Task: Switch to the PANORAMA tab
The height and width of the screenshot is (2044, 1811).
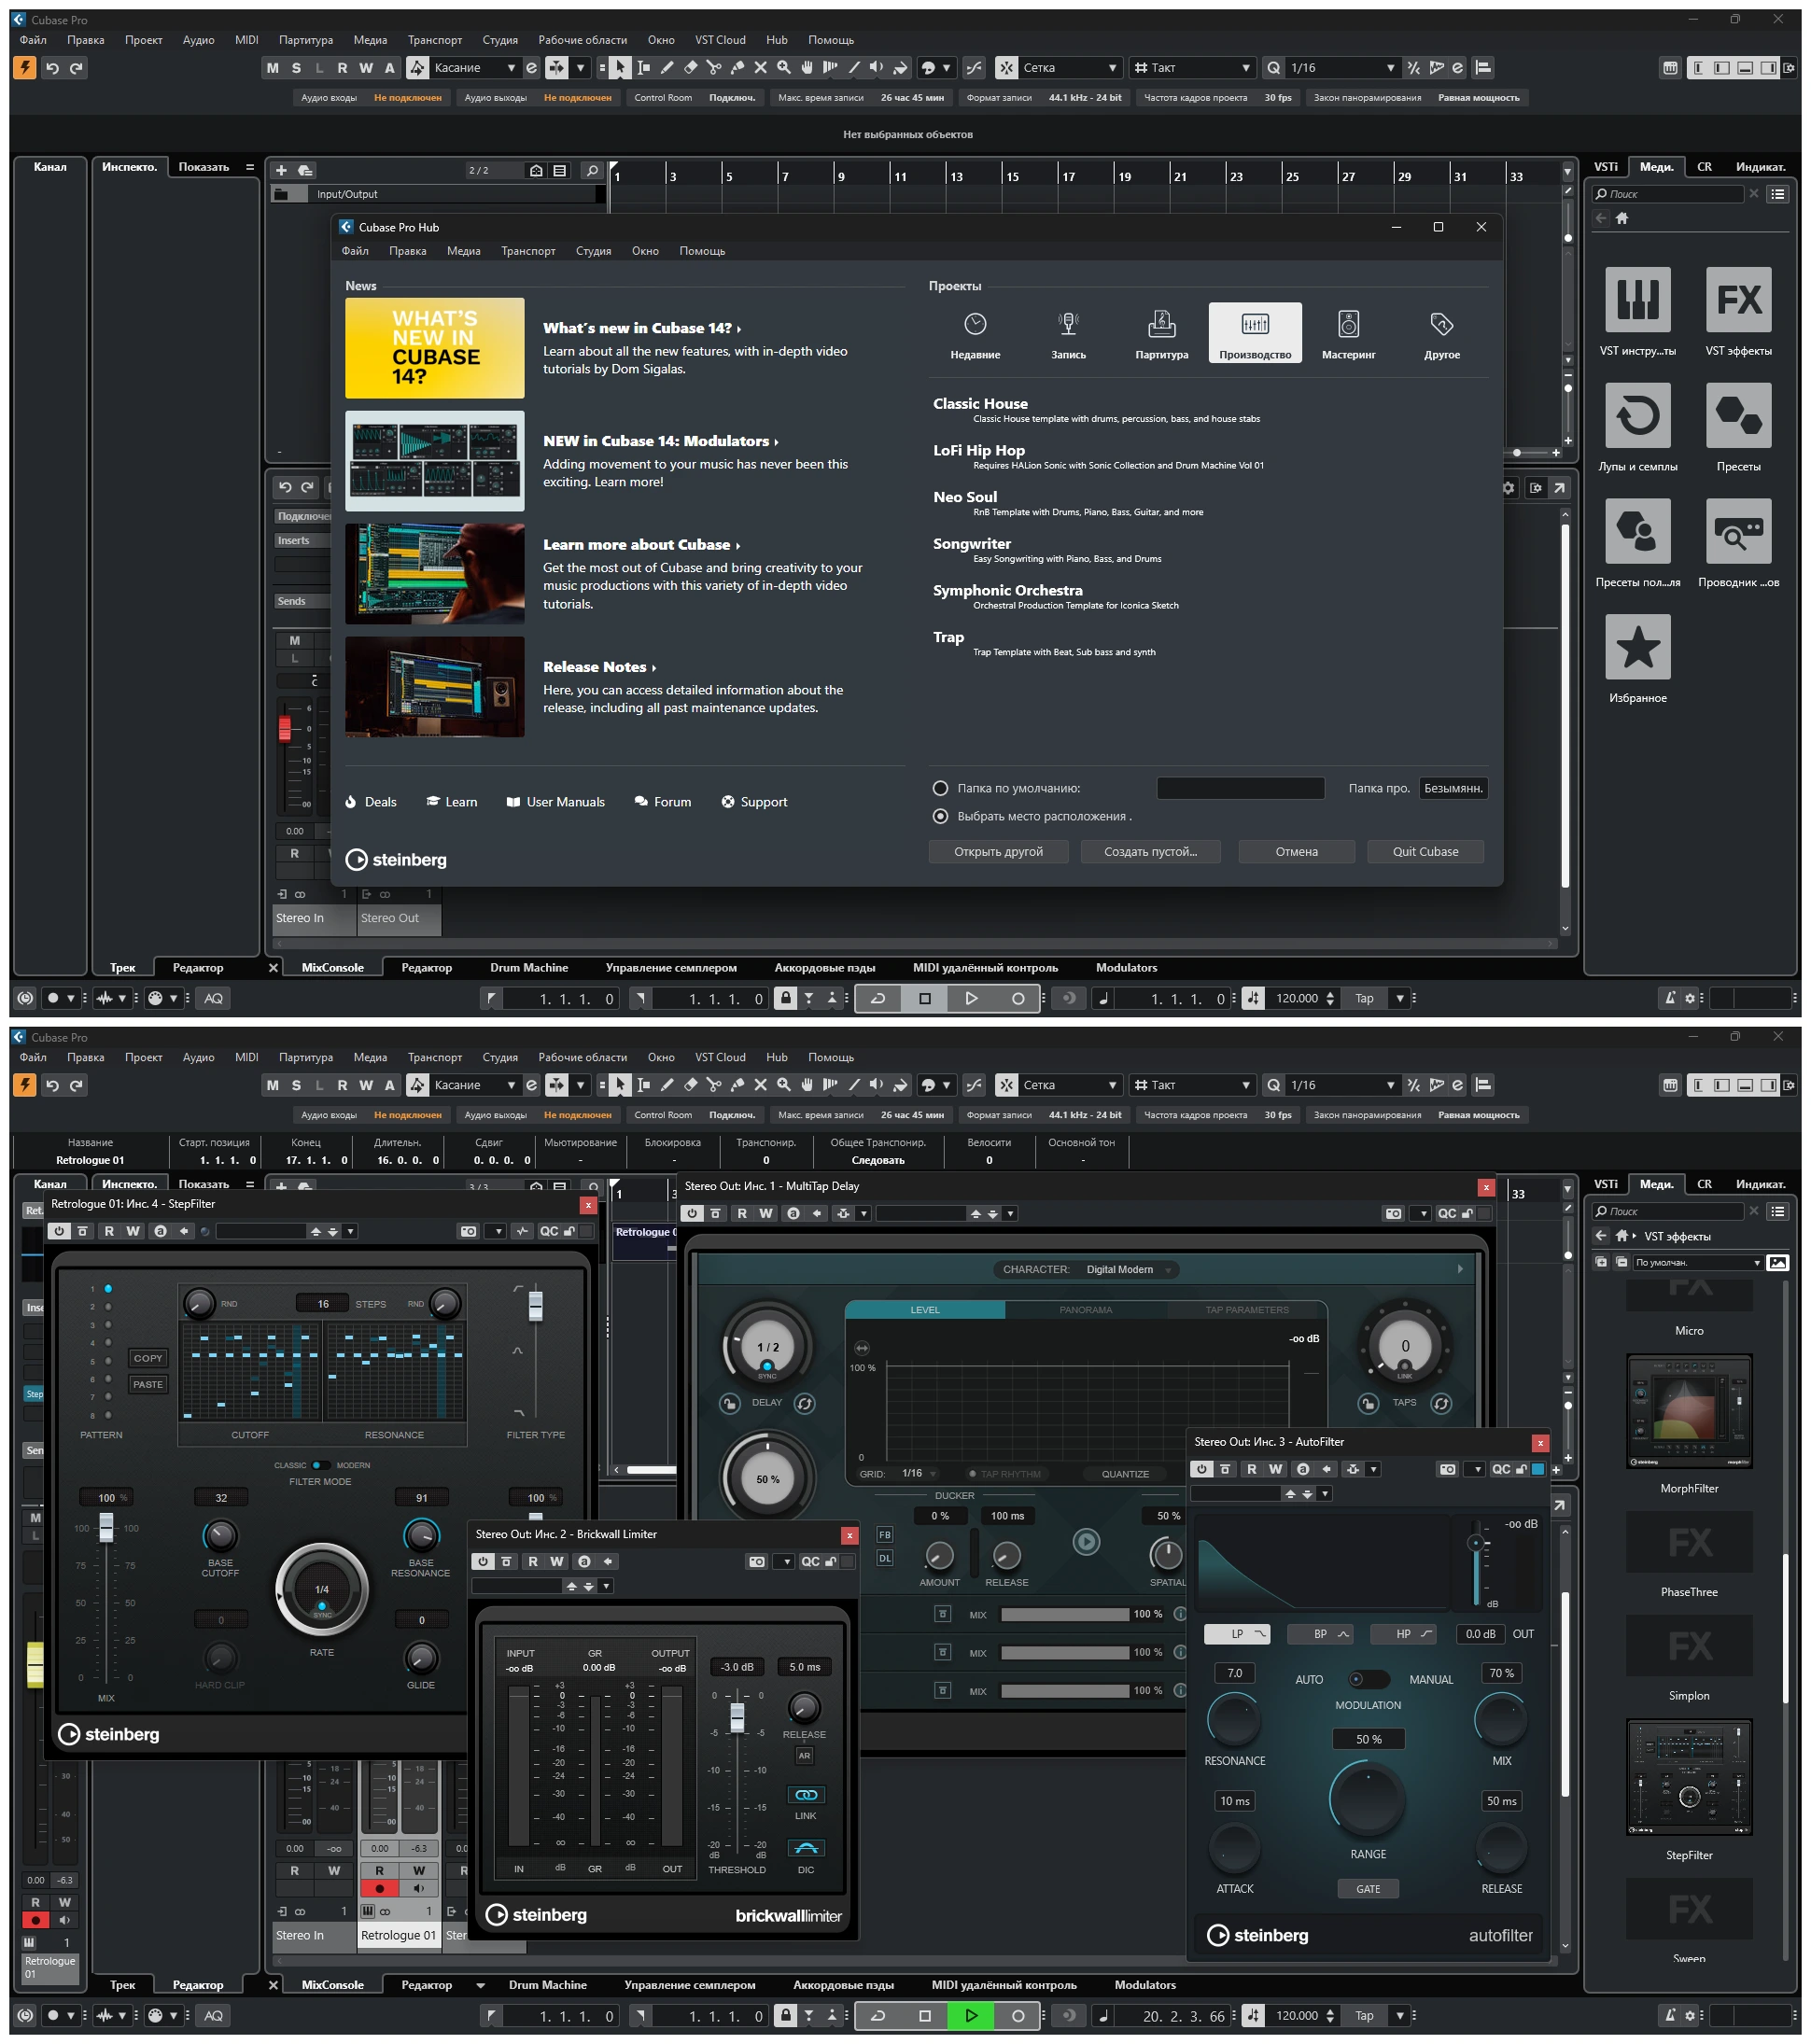Action: pos(1086,1310)
